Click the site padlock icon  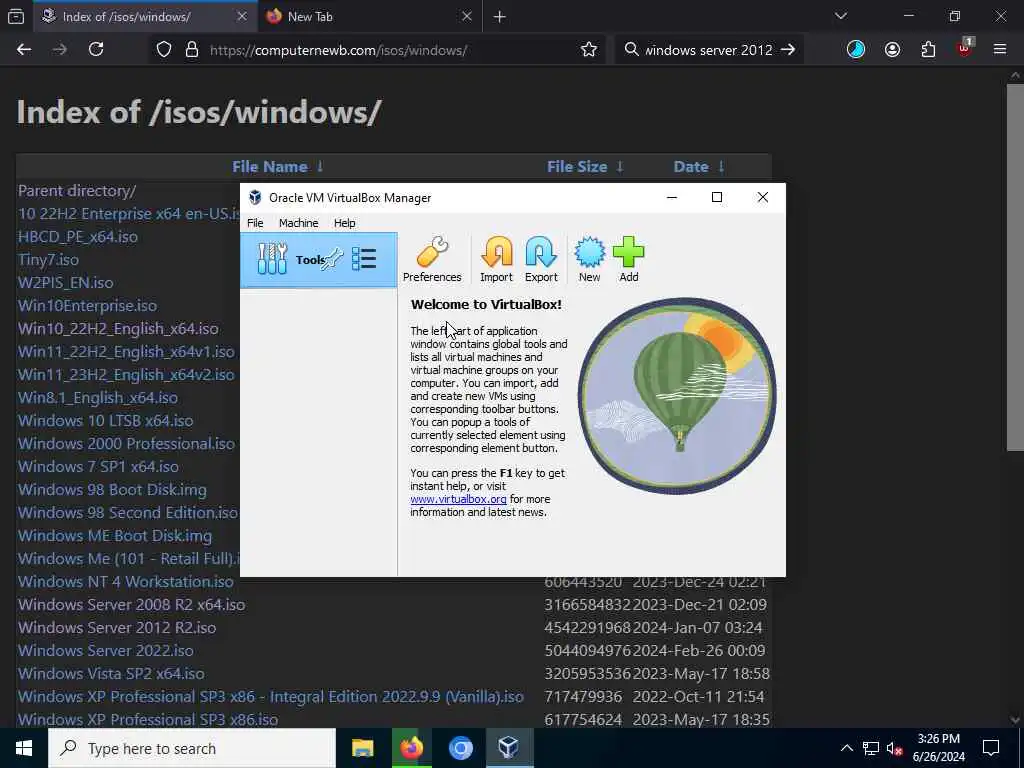pos(192,50)
